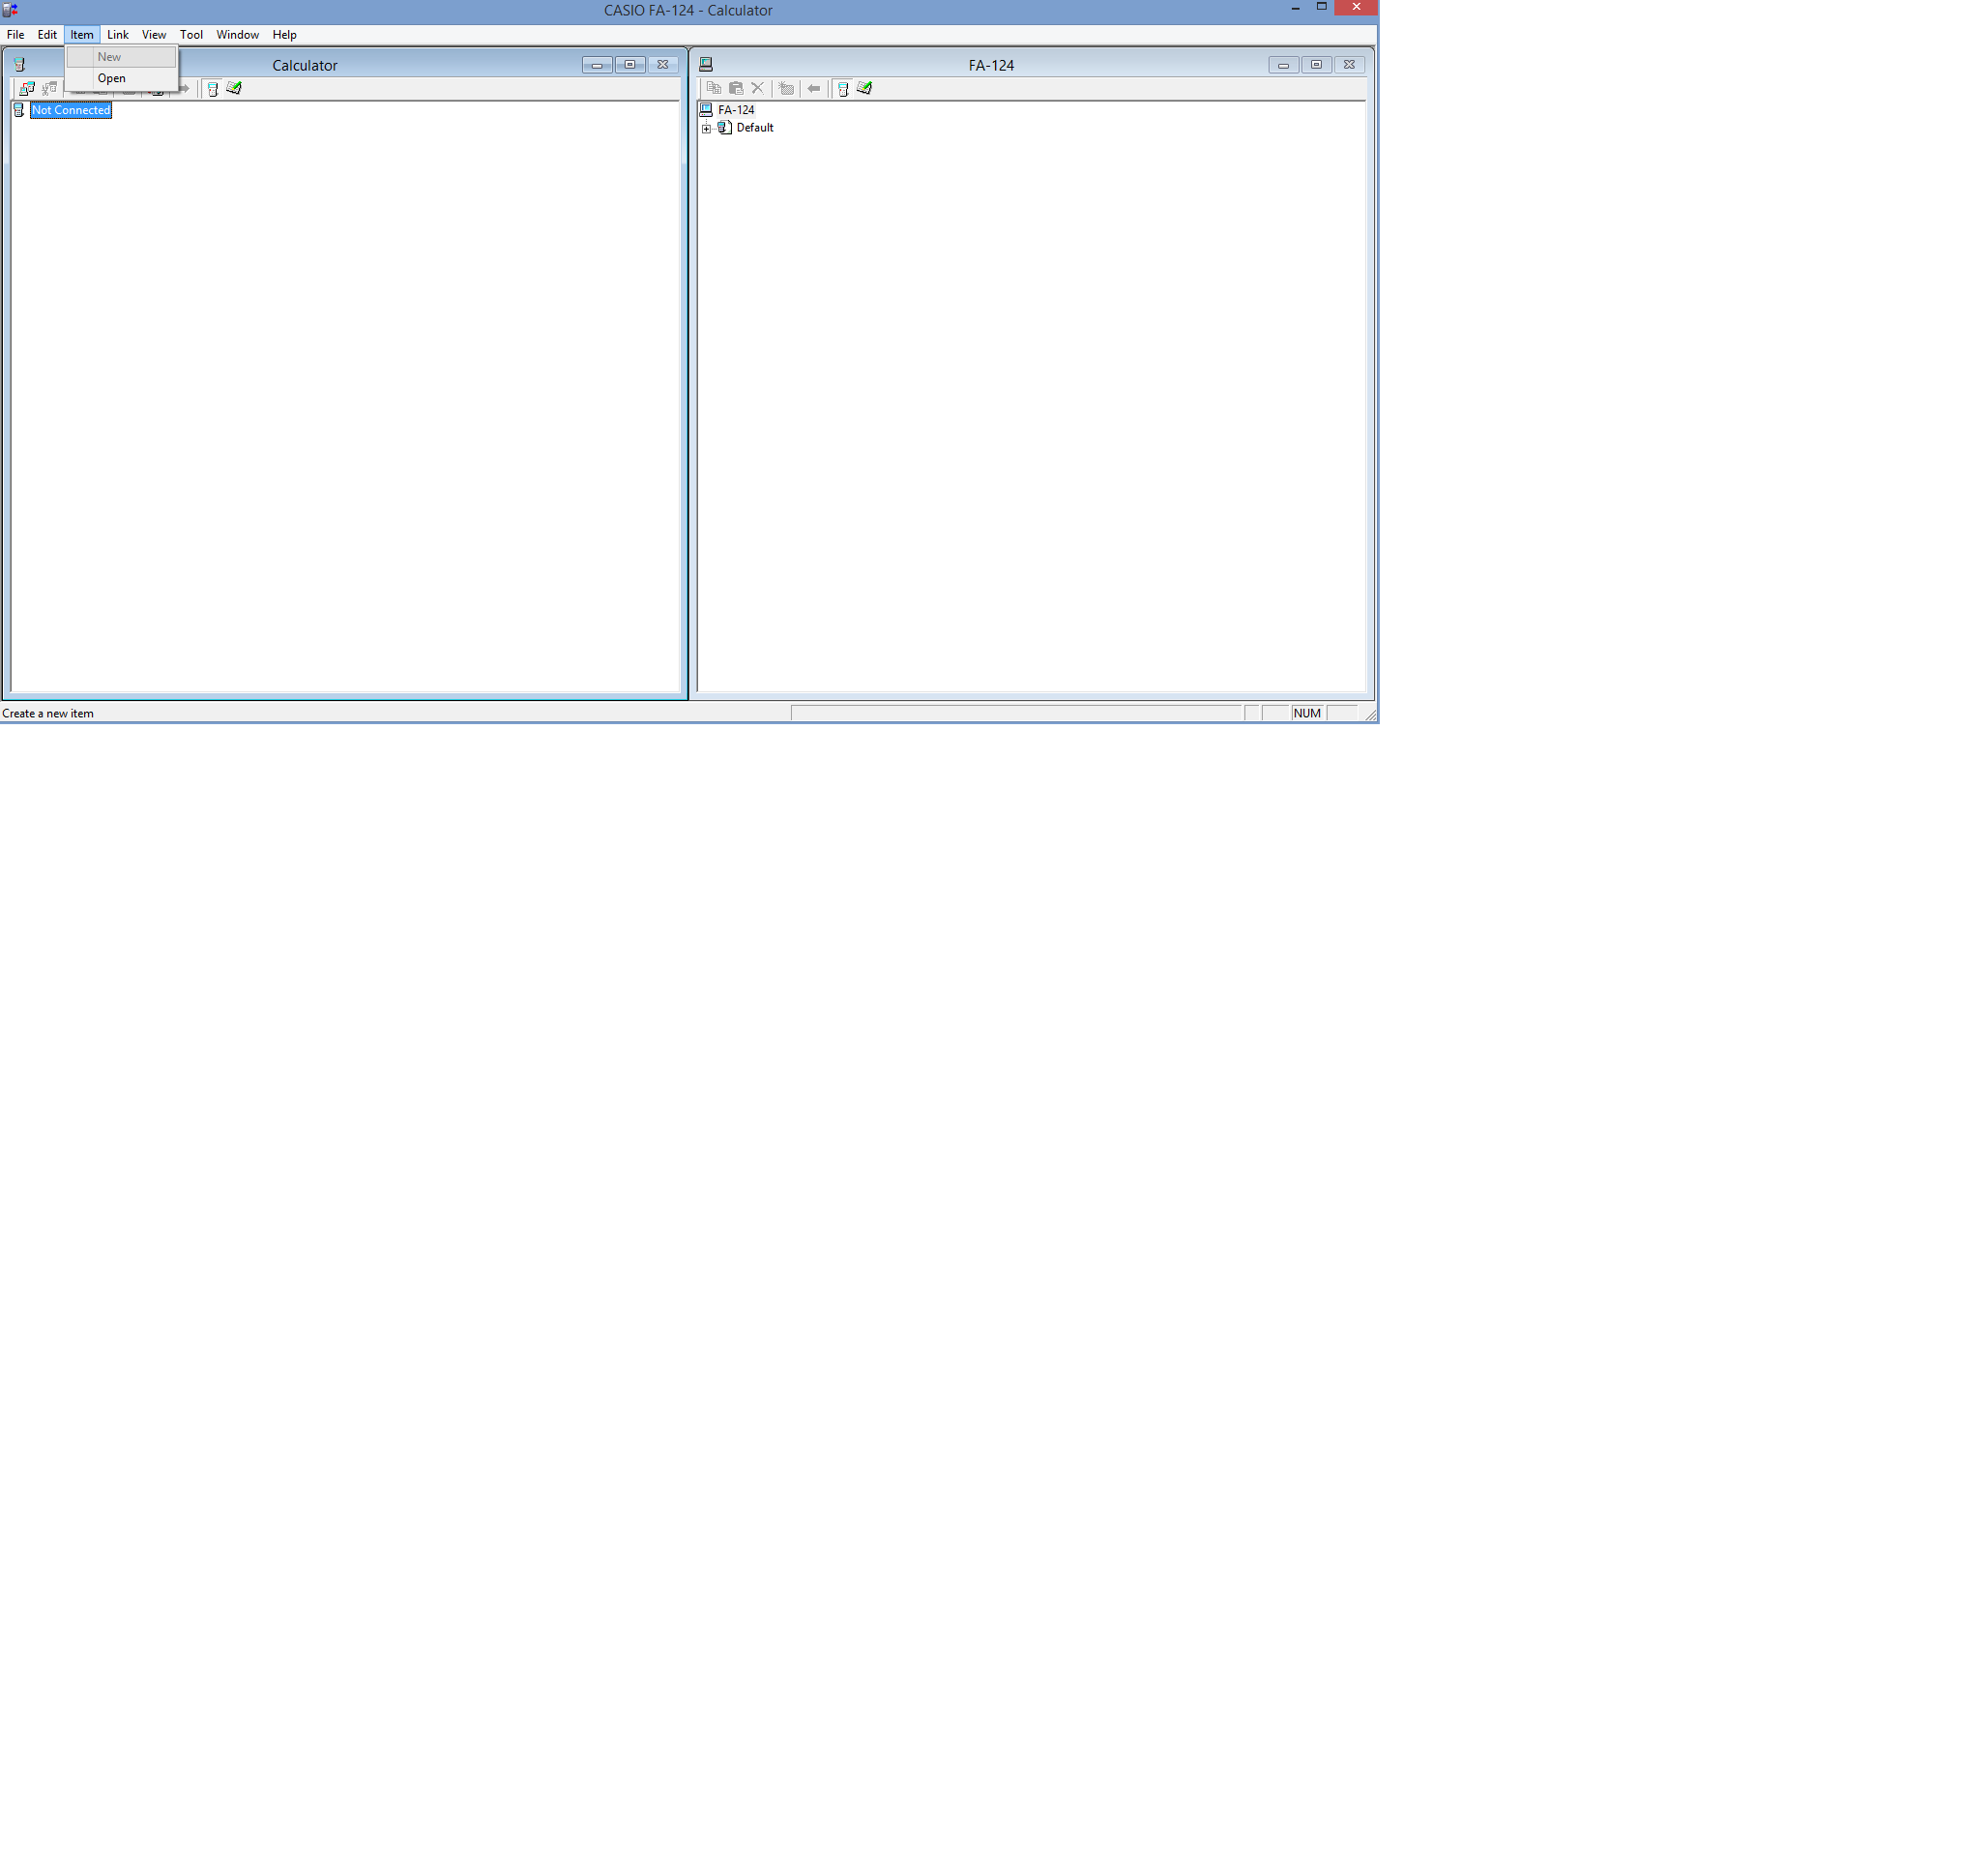Minimize the main CASIO FA-124 window

point(1296,8)
